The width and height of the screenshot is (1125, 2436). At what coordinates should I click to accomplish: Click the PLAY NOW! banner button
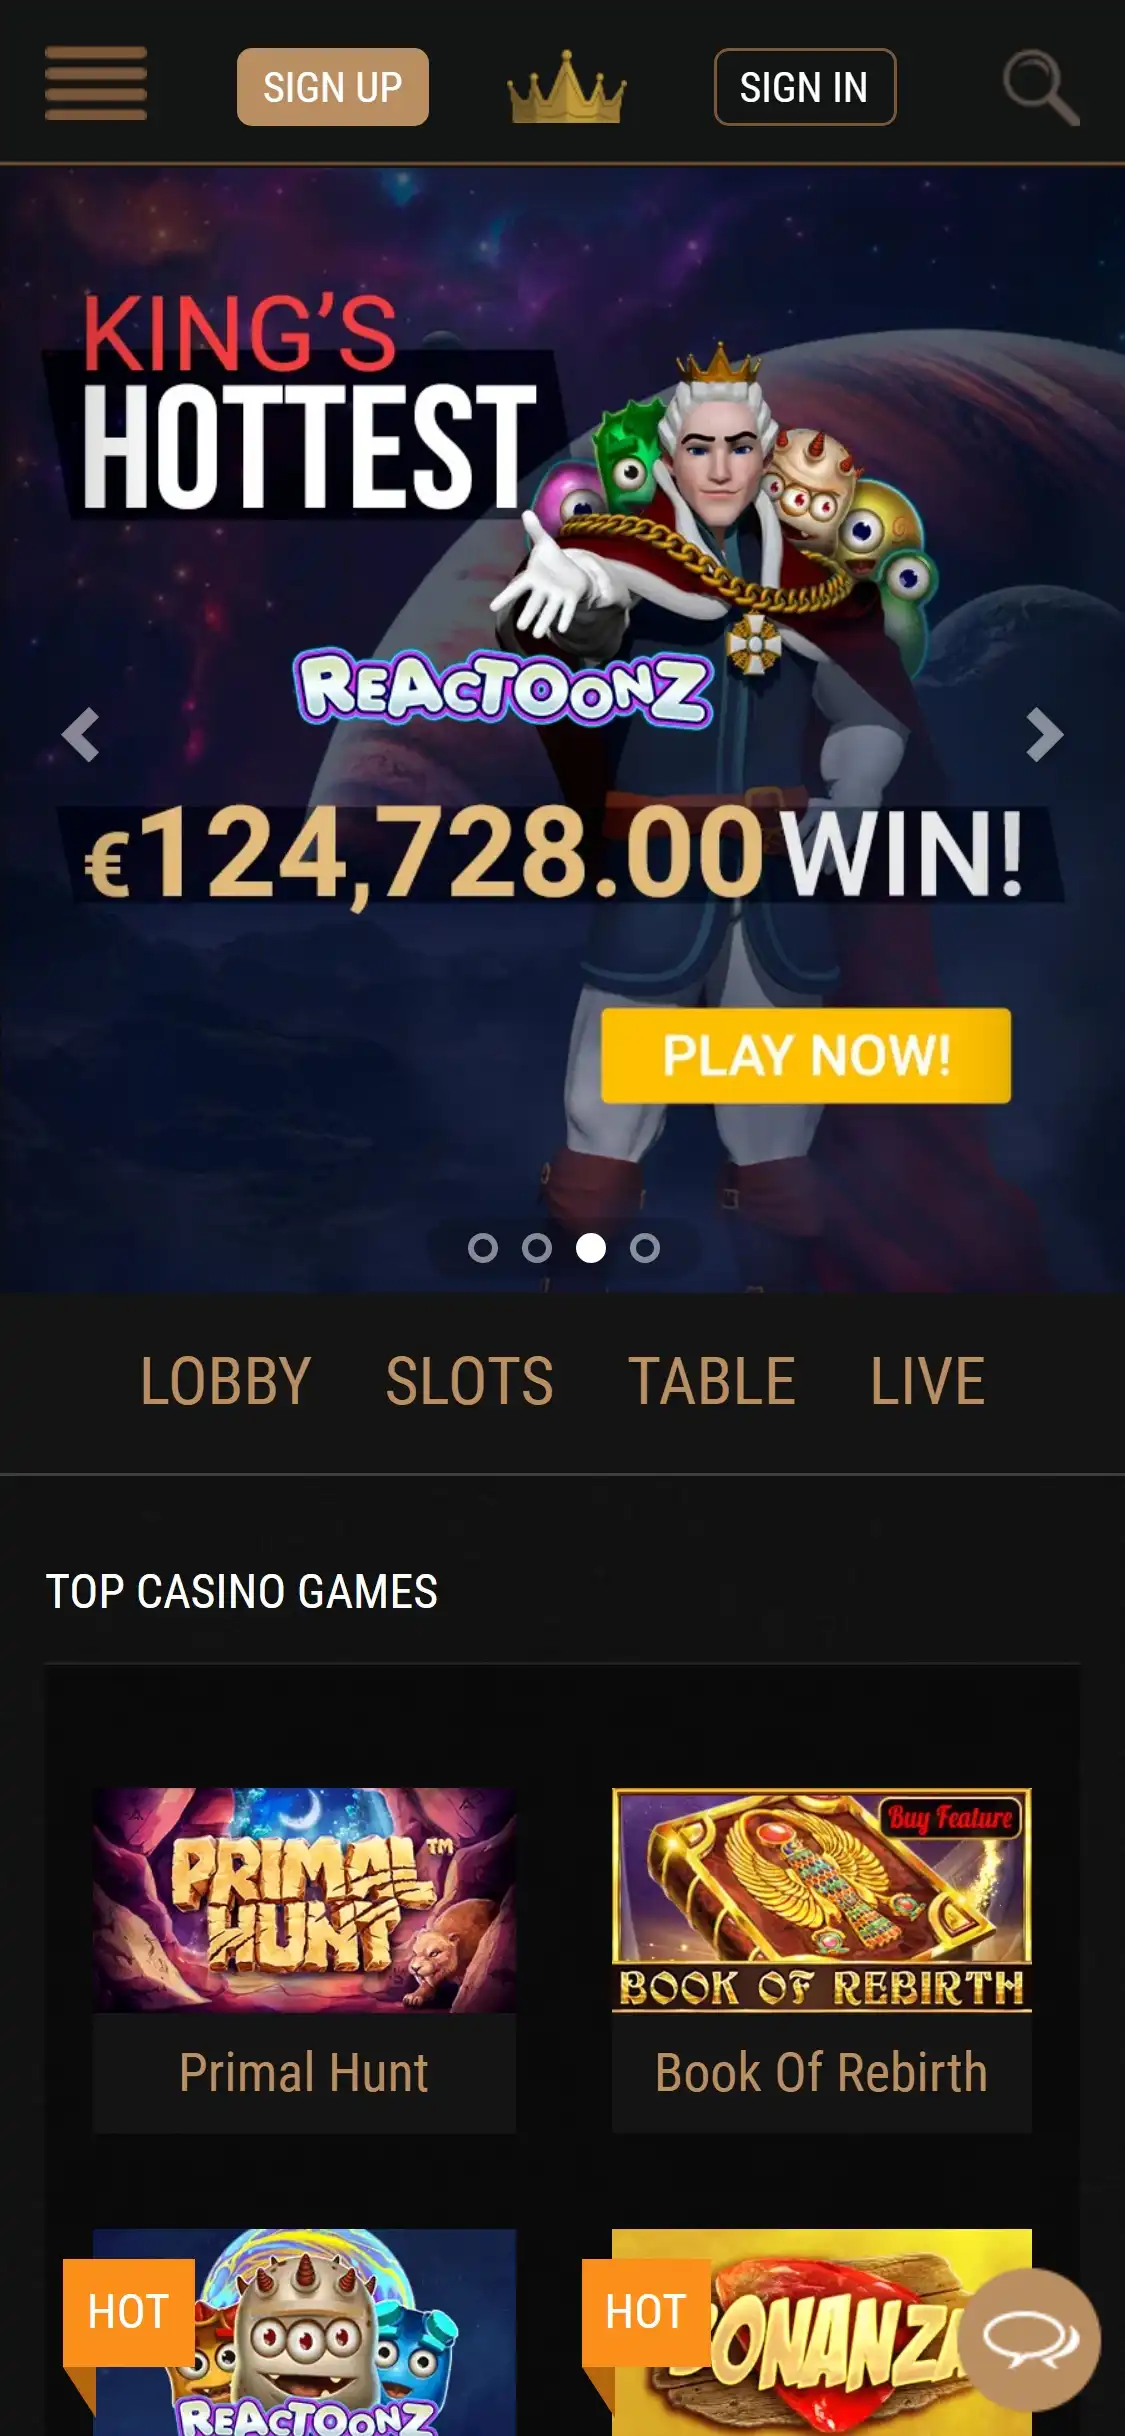coord(806,1056)
